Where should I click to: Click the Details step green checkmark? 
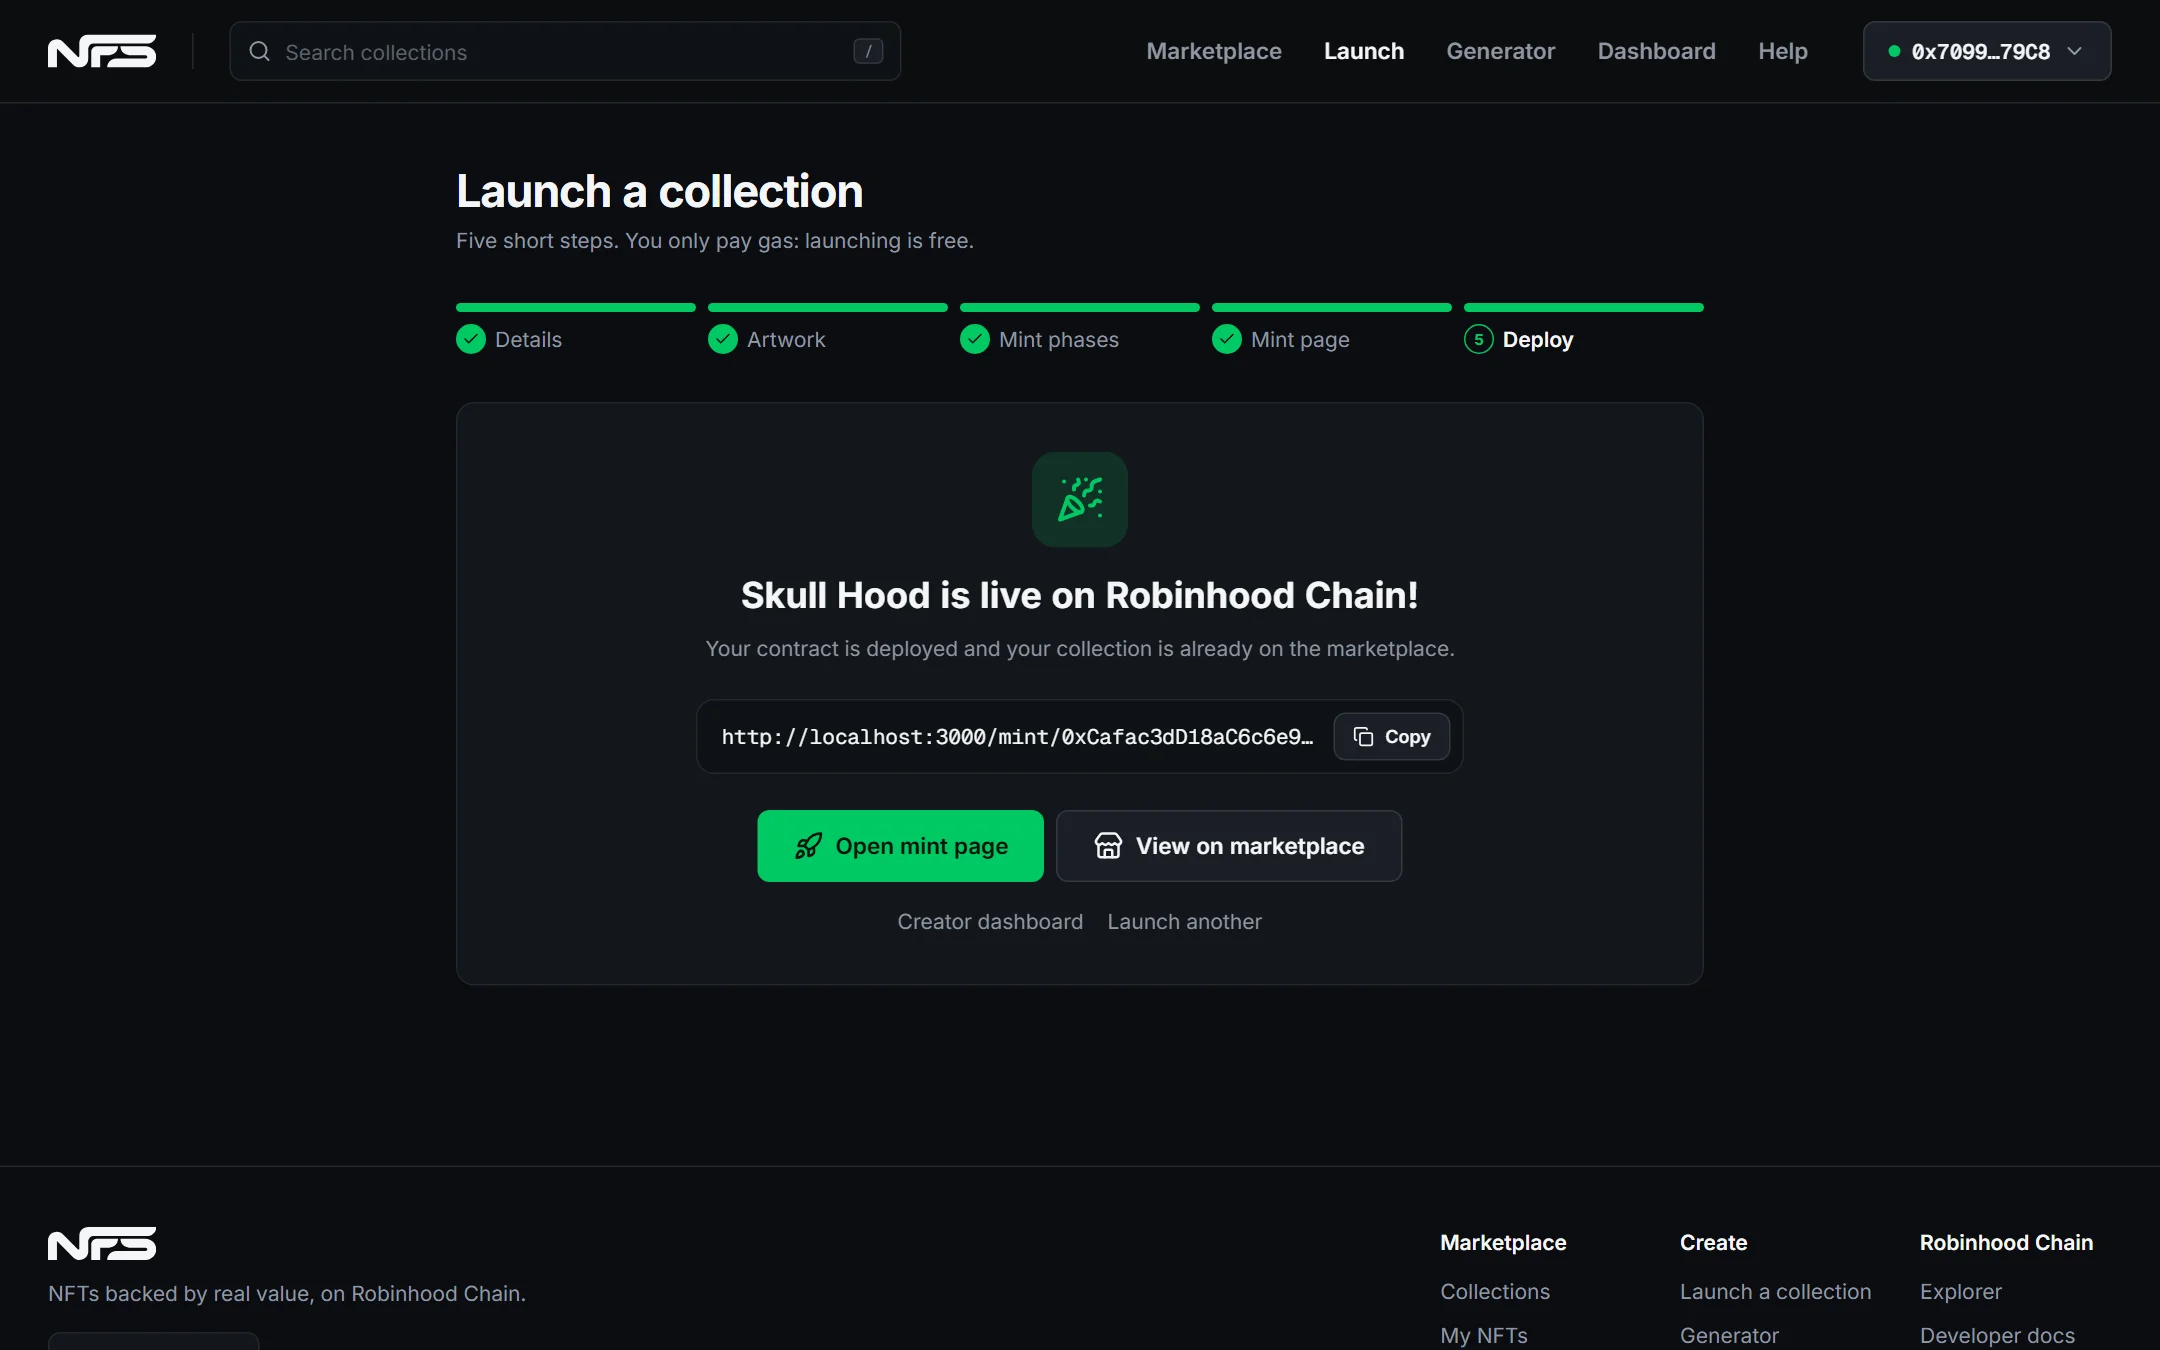pos(471,339)
